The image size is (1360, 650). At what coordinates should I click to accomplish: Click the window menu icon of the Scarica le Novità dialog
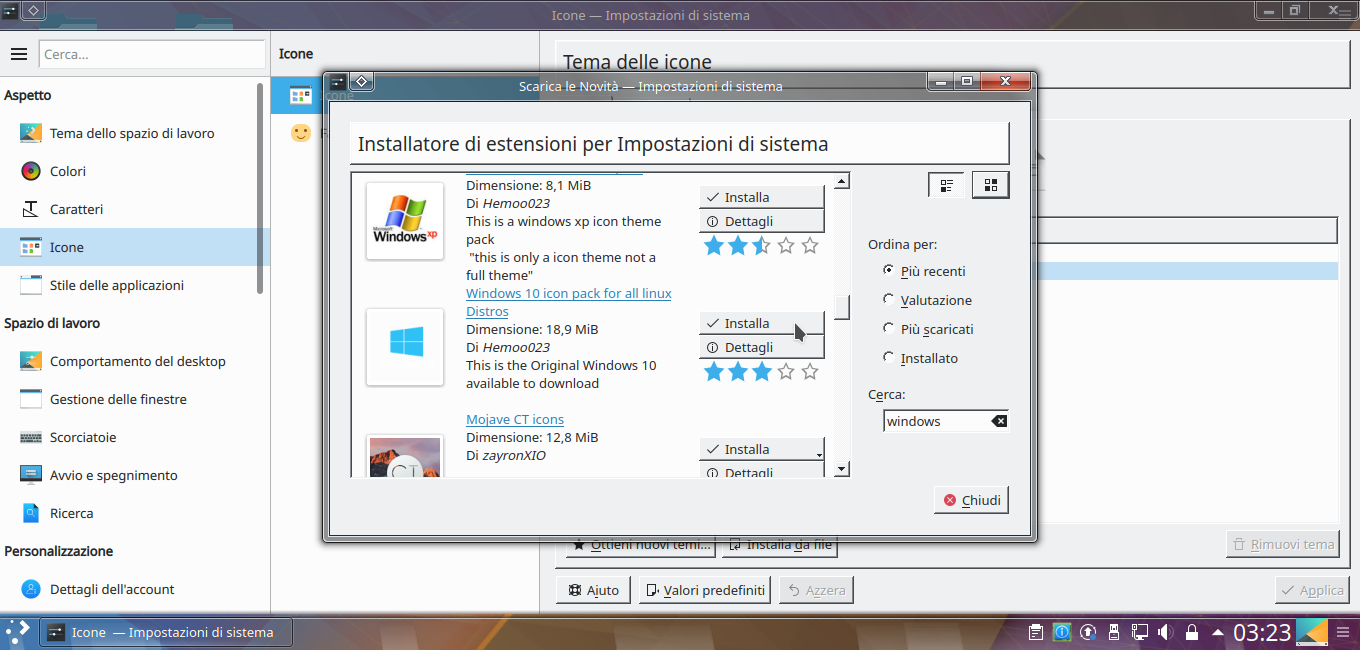pos(338,82)
